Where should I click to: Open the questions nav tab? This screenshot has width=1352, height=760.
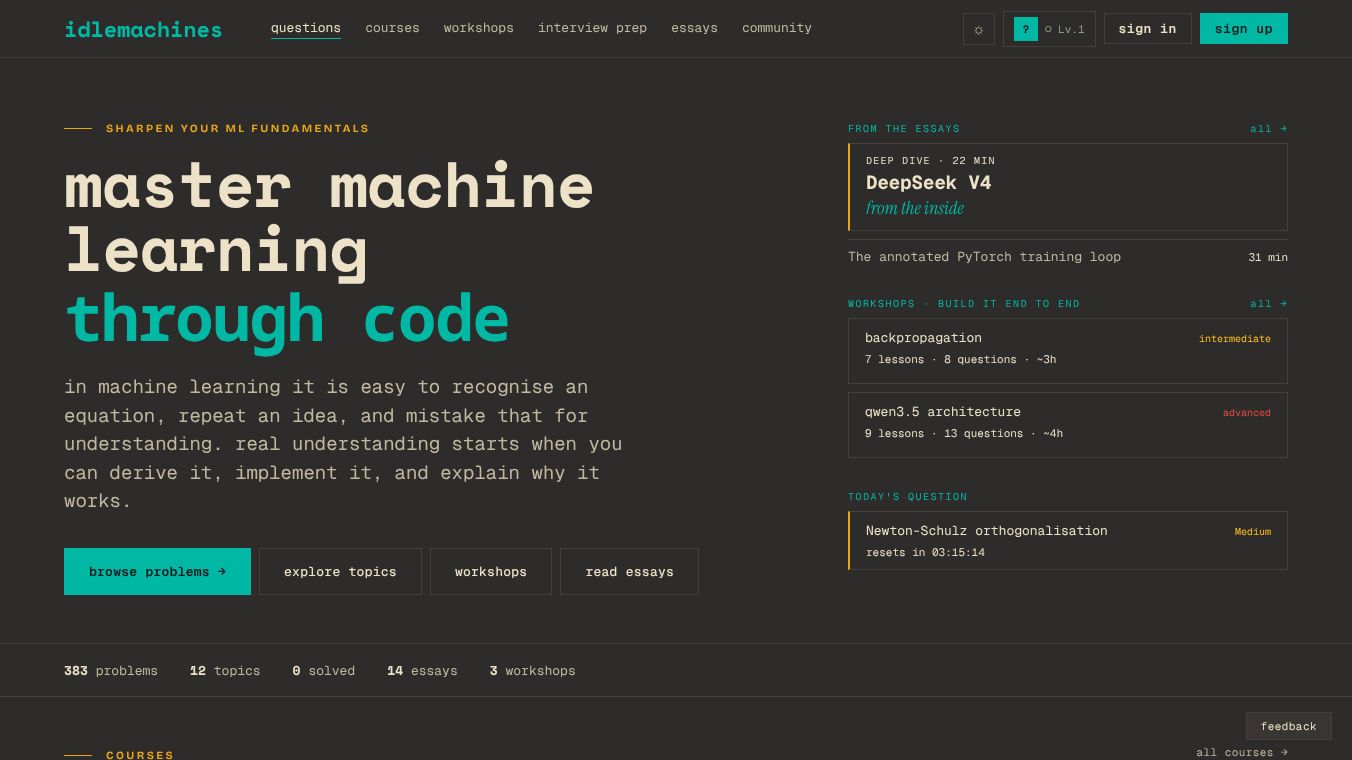(306, 28)
